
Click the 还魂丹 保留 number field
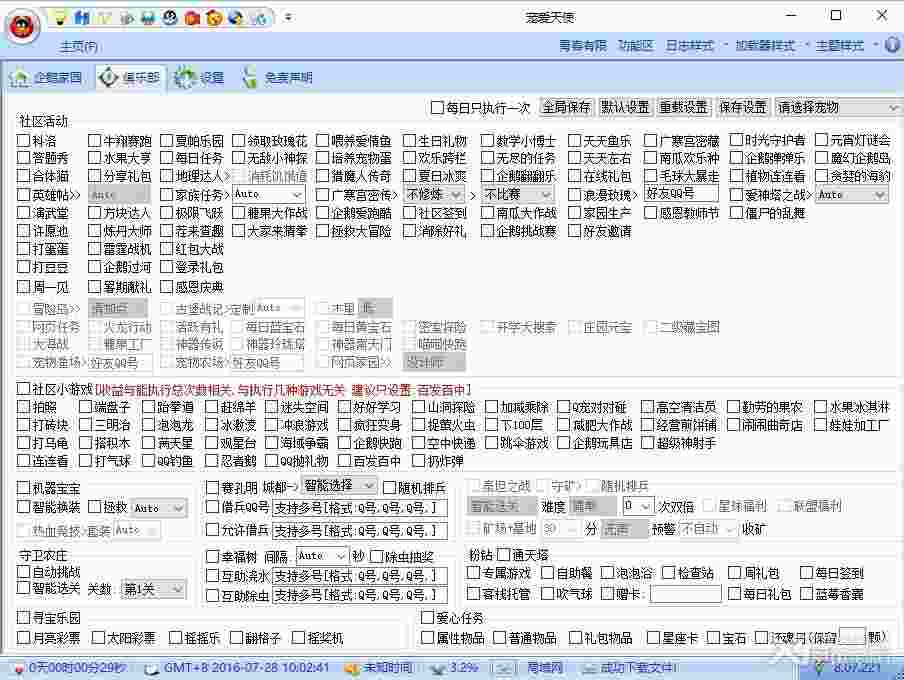(x=852, y=636)
